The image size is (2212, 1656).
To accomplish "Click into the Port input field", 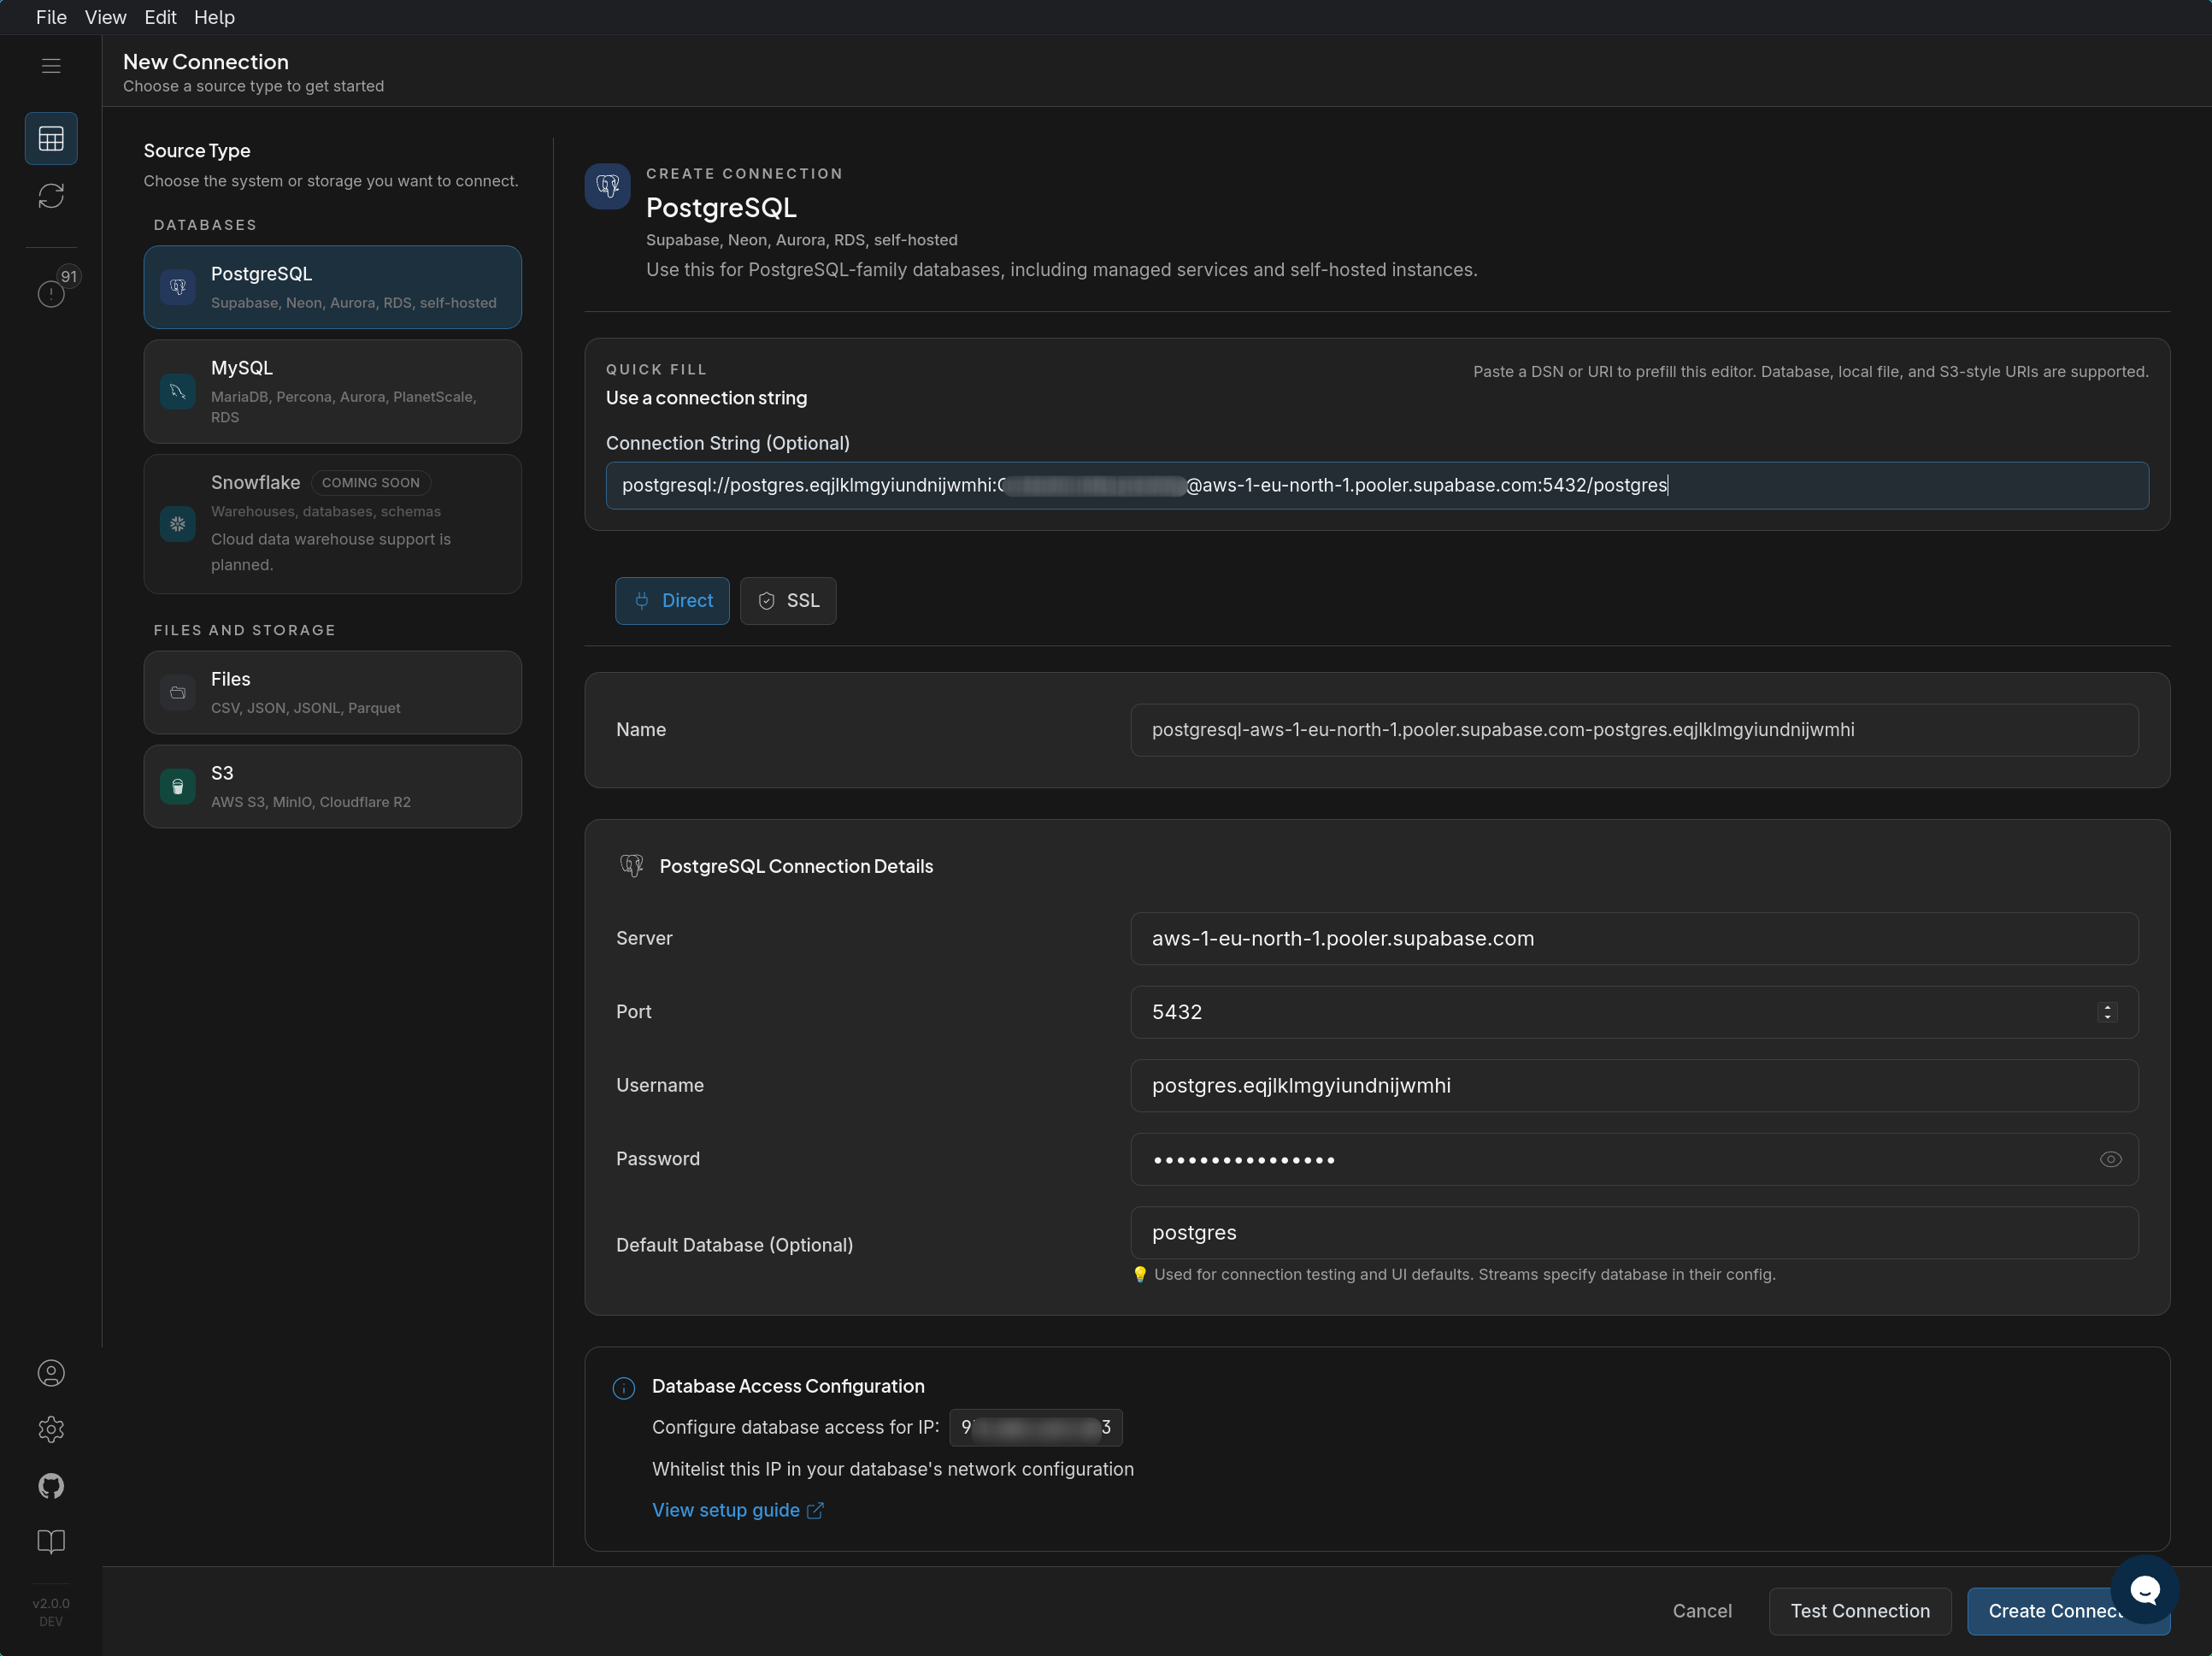I will [1634, 1012].
